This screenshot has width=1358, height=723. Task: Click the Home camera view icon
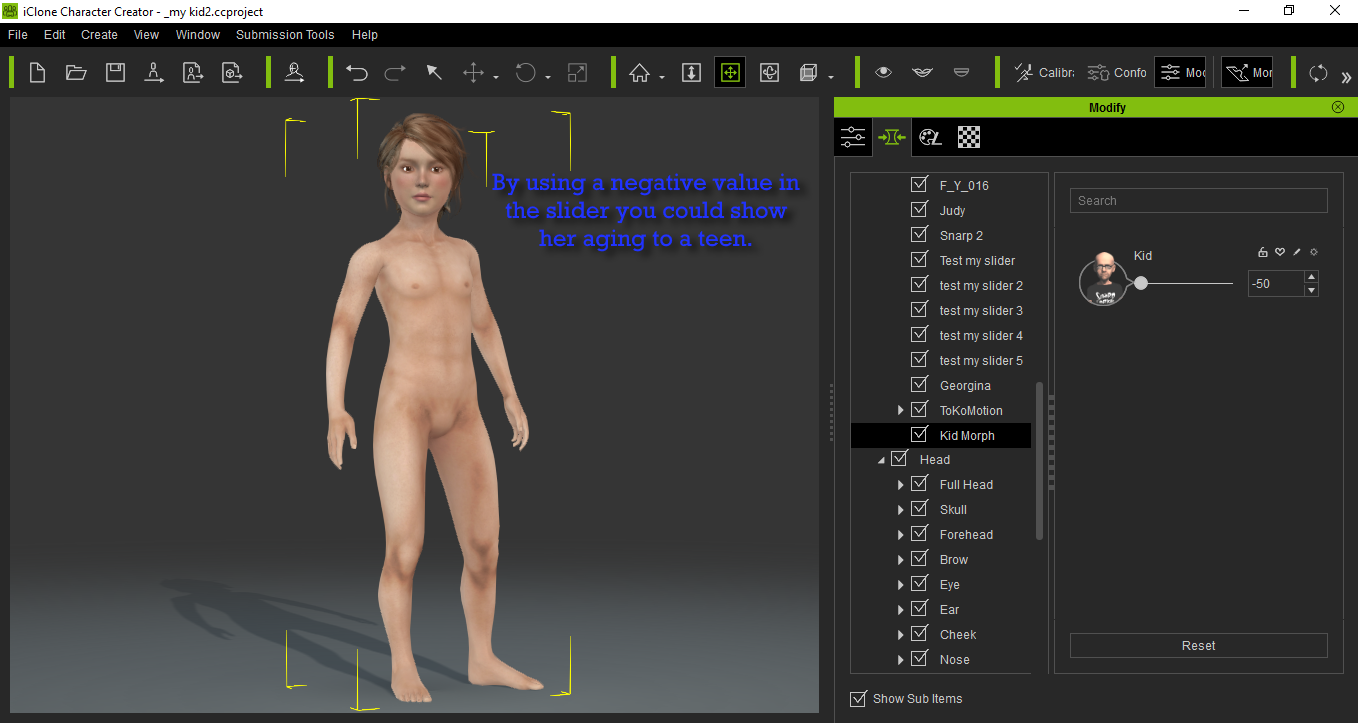pyautogui.click(x=639, y=72)
